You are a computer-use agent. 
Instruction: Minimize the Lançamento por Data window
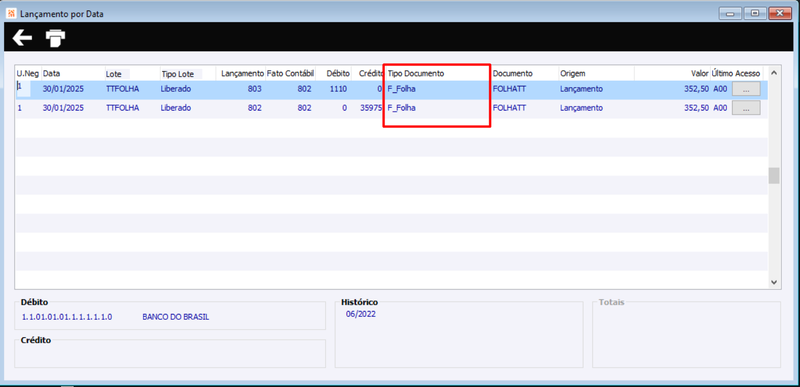(x=730, y=14)
